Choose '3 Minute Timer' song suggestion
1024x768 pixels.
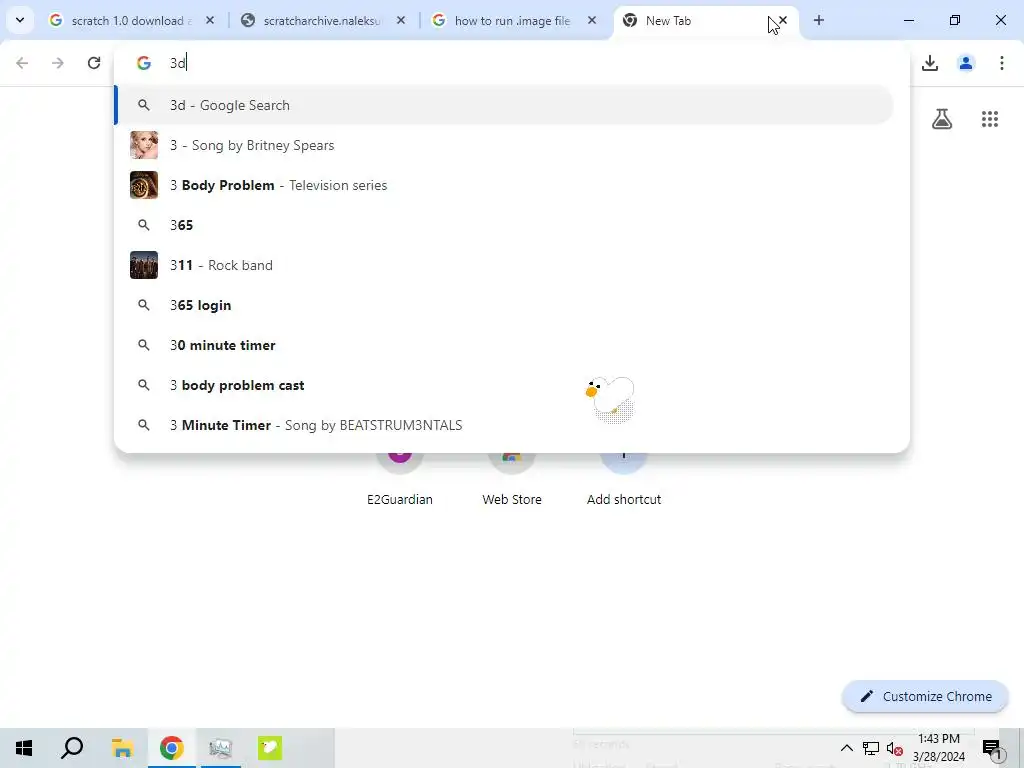click(504, 425)
